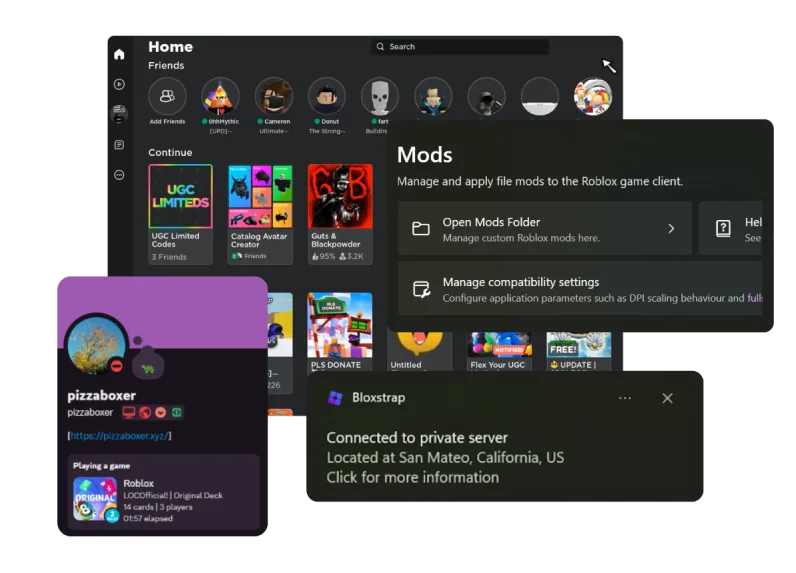Click the 'Playing a game' heading
796x573 pixels.
point(102,465)
